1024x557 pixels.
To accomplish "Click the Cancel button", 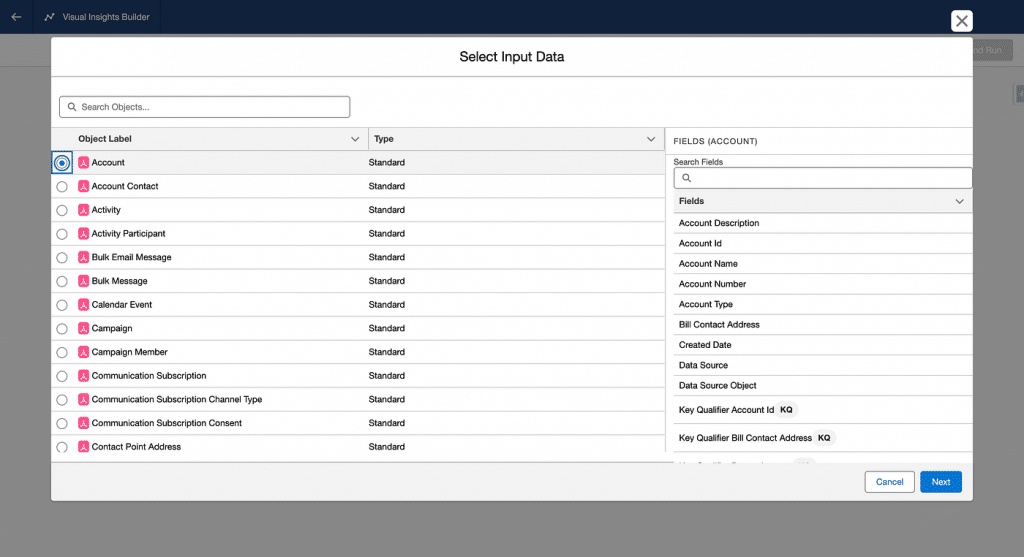I will (x=889, y=482).
